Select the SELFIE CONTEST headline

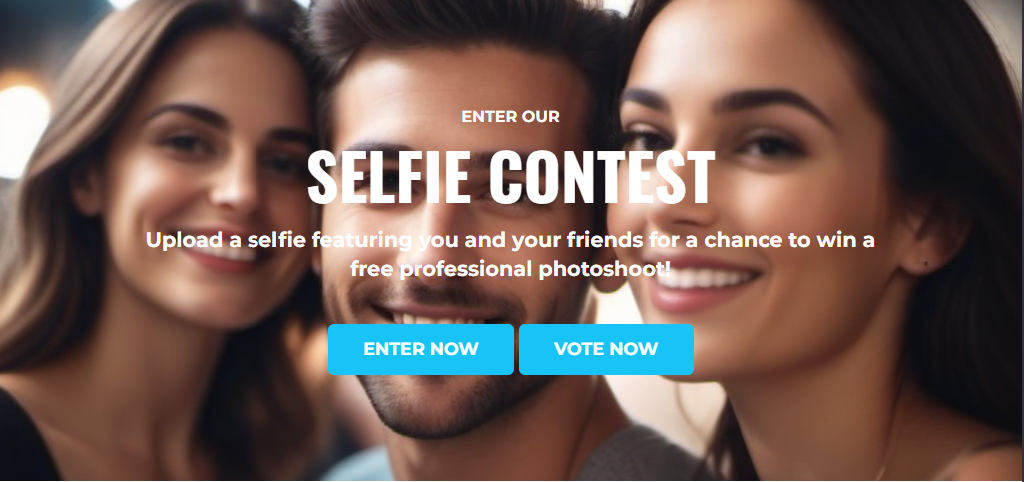(511, 178)
